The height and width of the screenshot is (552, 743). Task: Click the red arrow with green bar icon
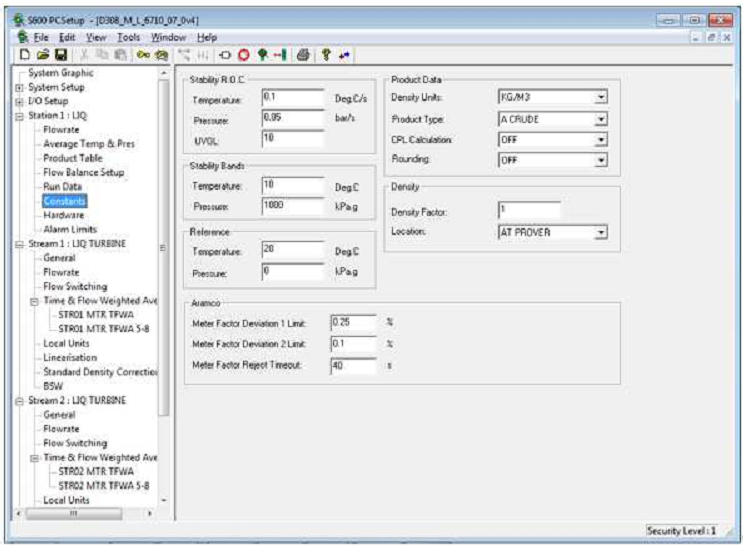[280, 55]
